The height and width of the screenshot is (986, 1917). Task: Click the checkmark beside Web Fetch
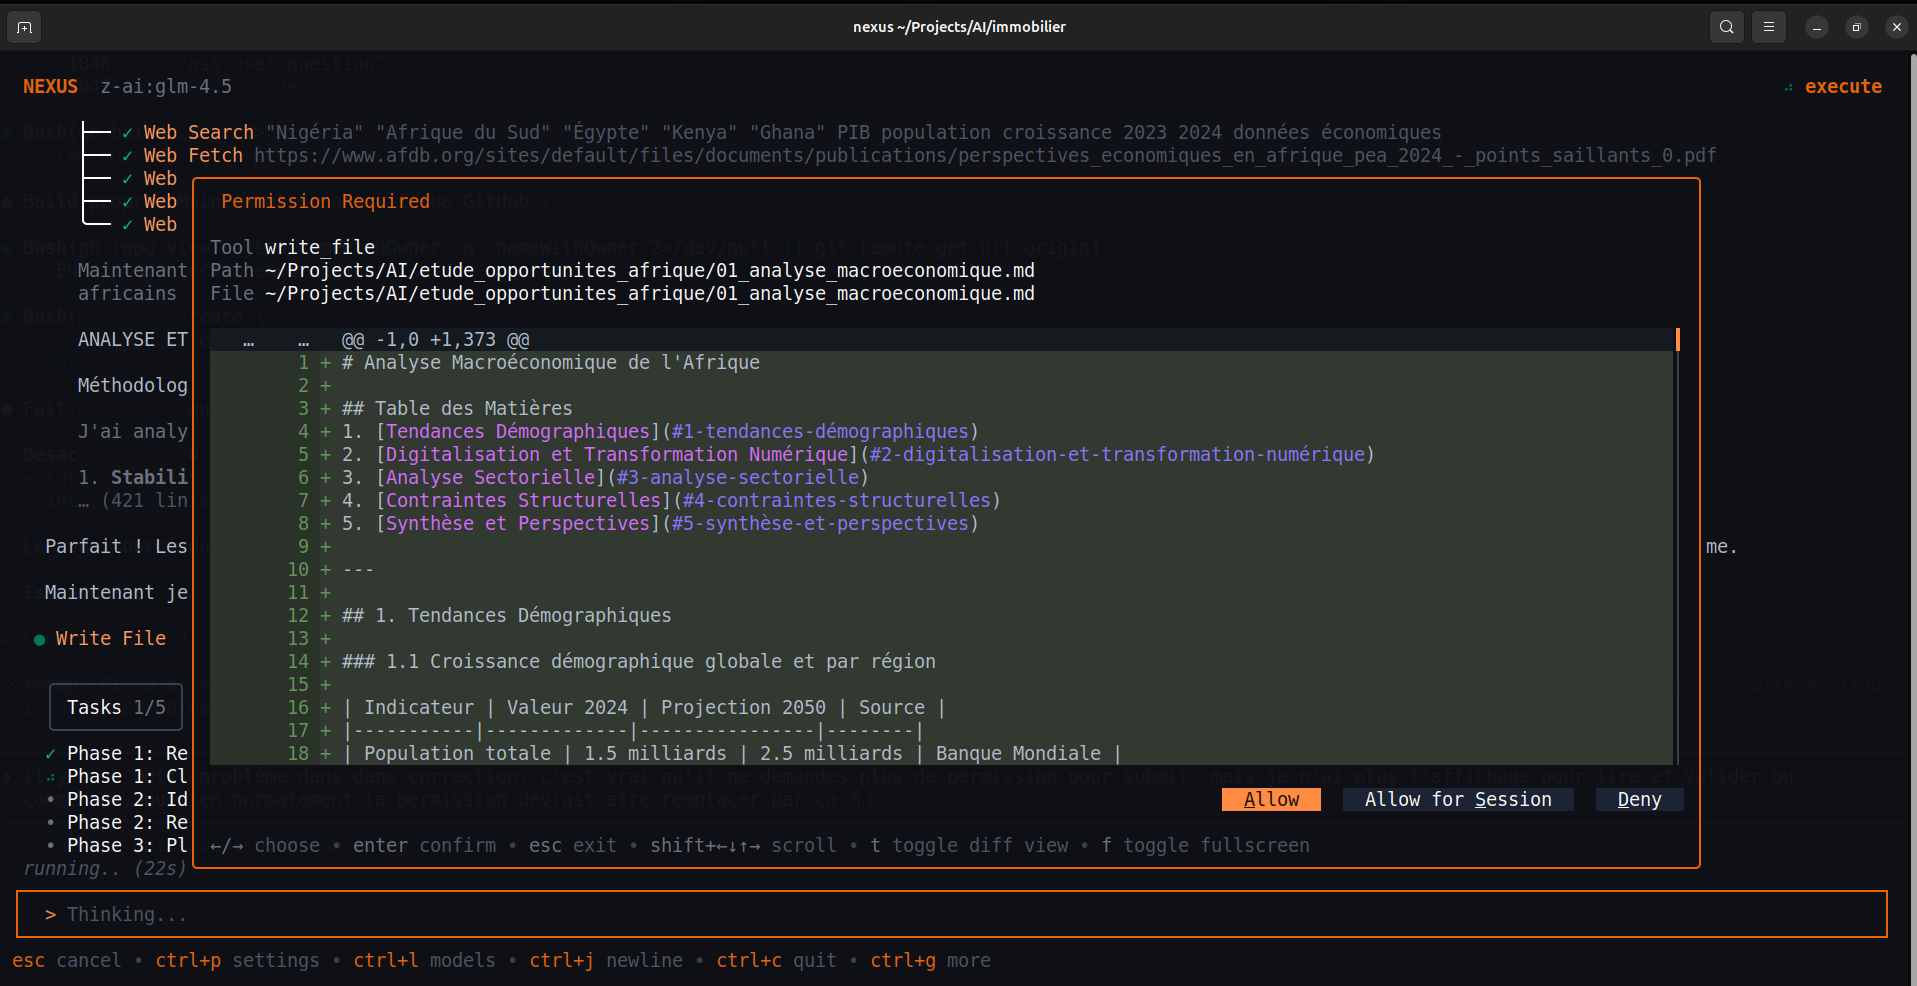tap(127, 156)
